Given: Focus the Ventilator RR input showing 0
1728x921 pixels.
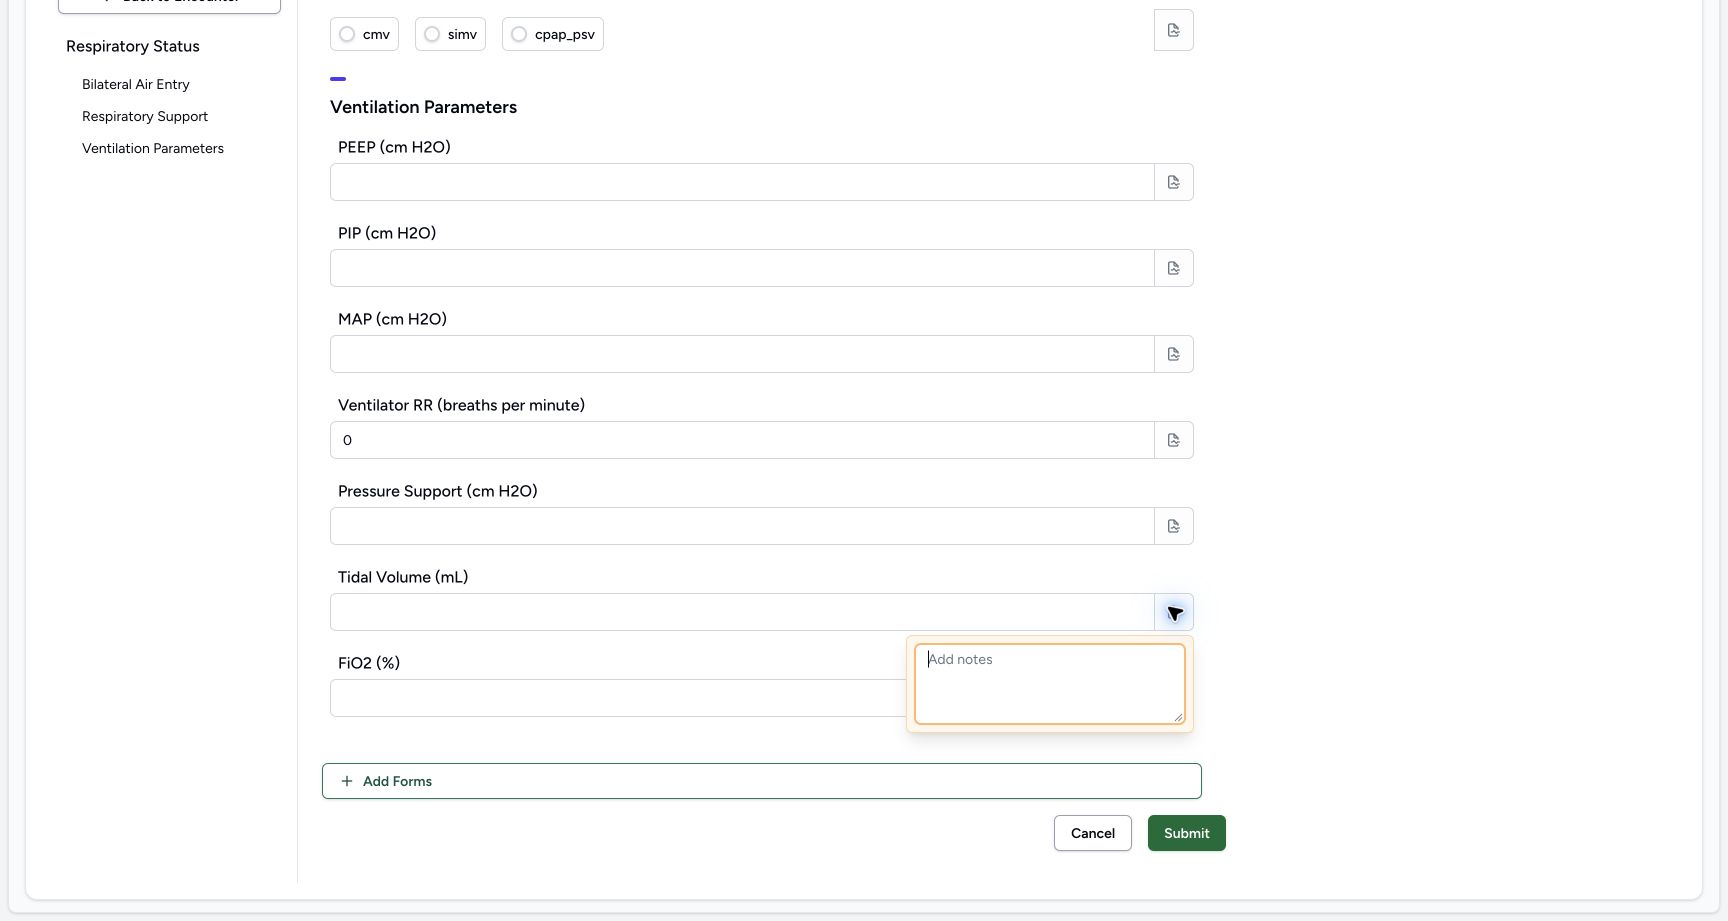Looking at the screenshot, I should point(742,440).
